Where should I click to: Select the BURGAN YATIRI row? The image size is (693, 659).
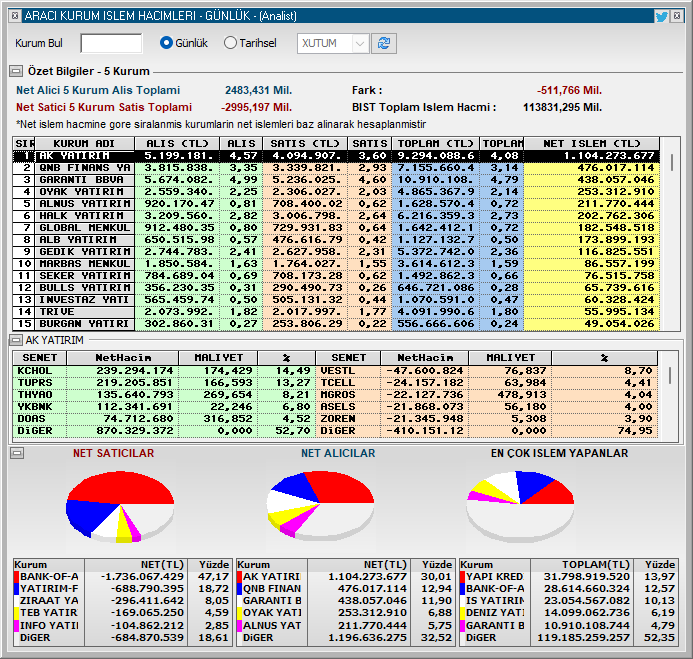(336, 324)
